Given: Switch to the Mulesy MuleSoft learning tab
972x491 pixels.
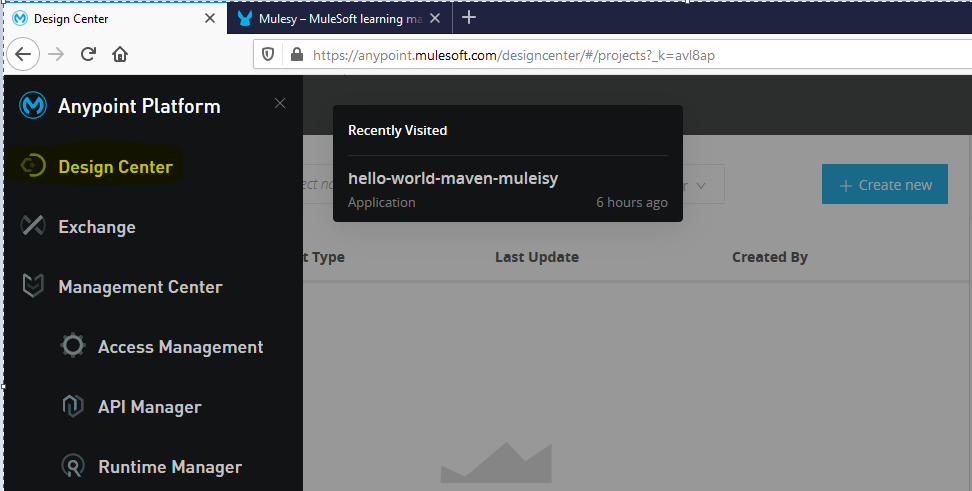Looking at the screenshot, I should pos(340,19).
